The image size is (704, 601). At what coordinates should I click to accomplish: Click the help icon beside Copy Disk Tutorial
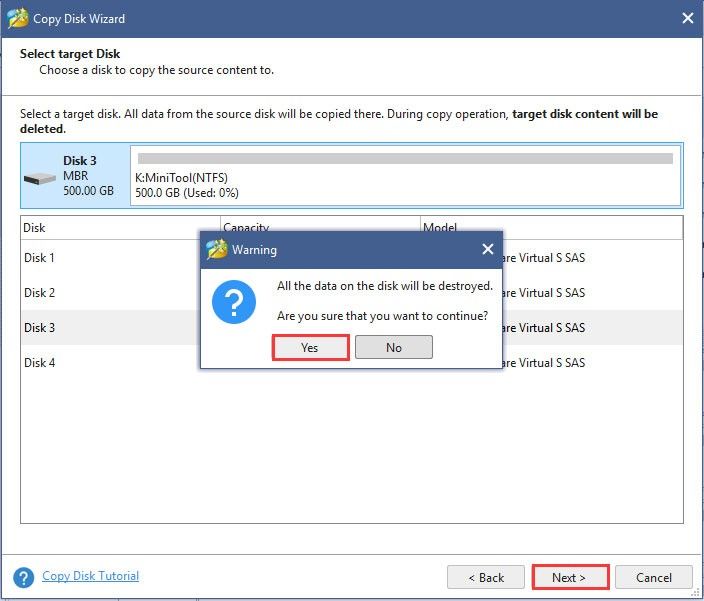23,577
